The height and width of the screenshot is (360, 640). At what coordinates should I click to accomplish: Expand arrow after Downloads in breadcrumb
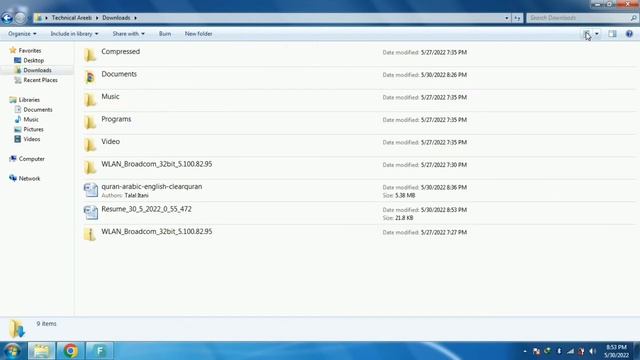[x=136, y=18]
